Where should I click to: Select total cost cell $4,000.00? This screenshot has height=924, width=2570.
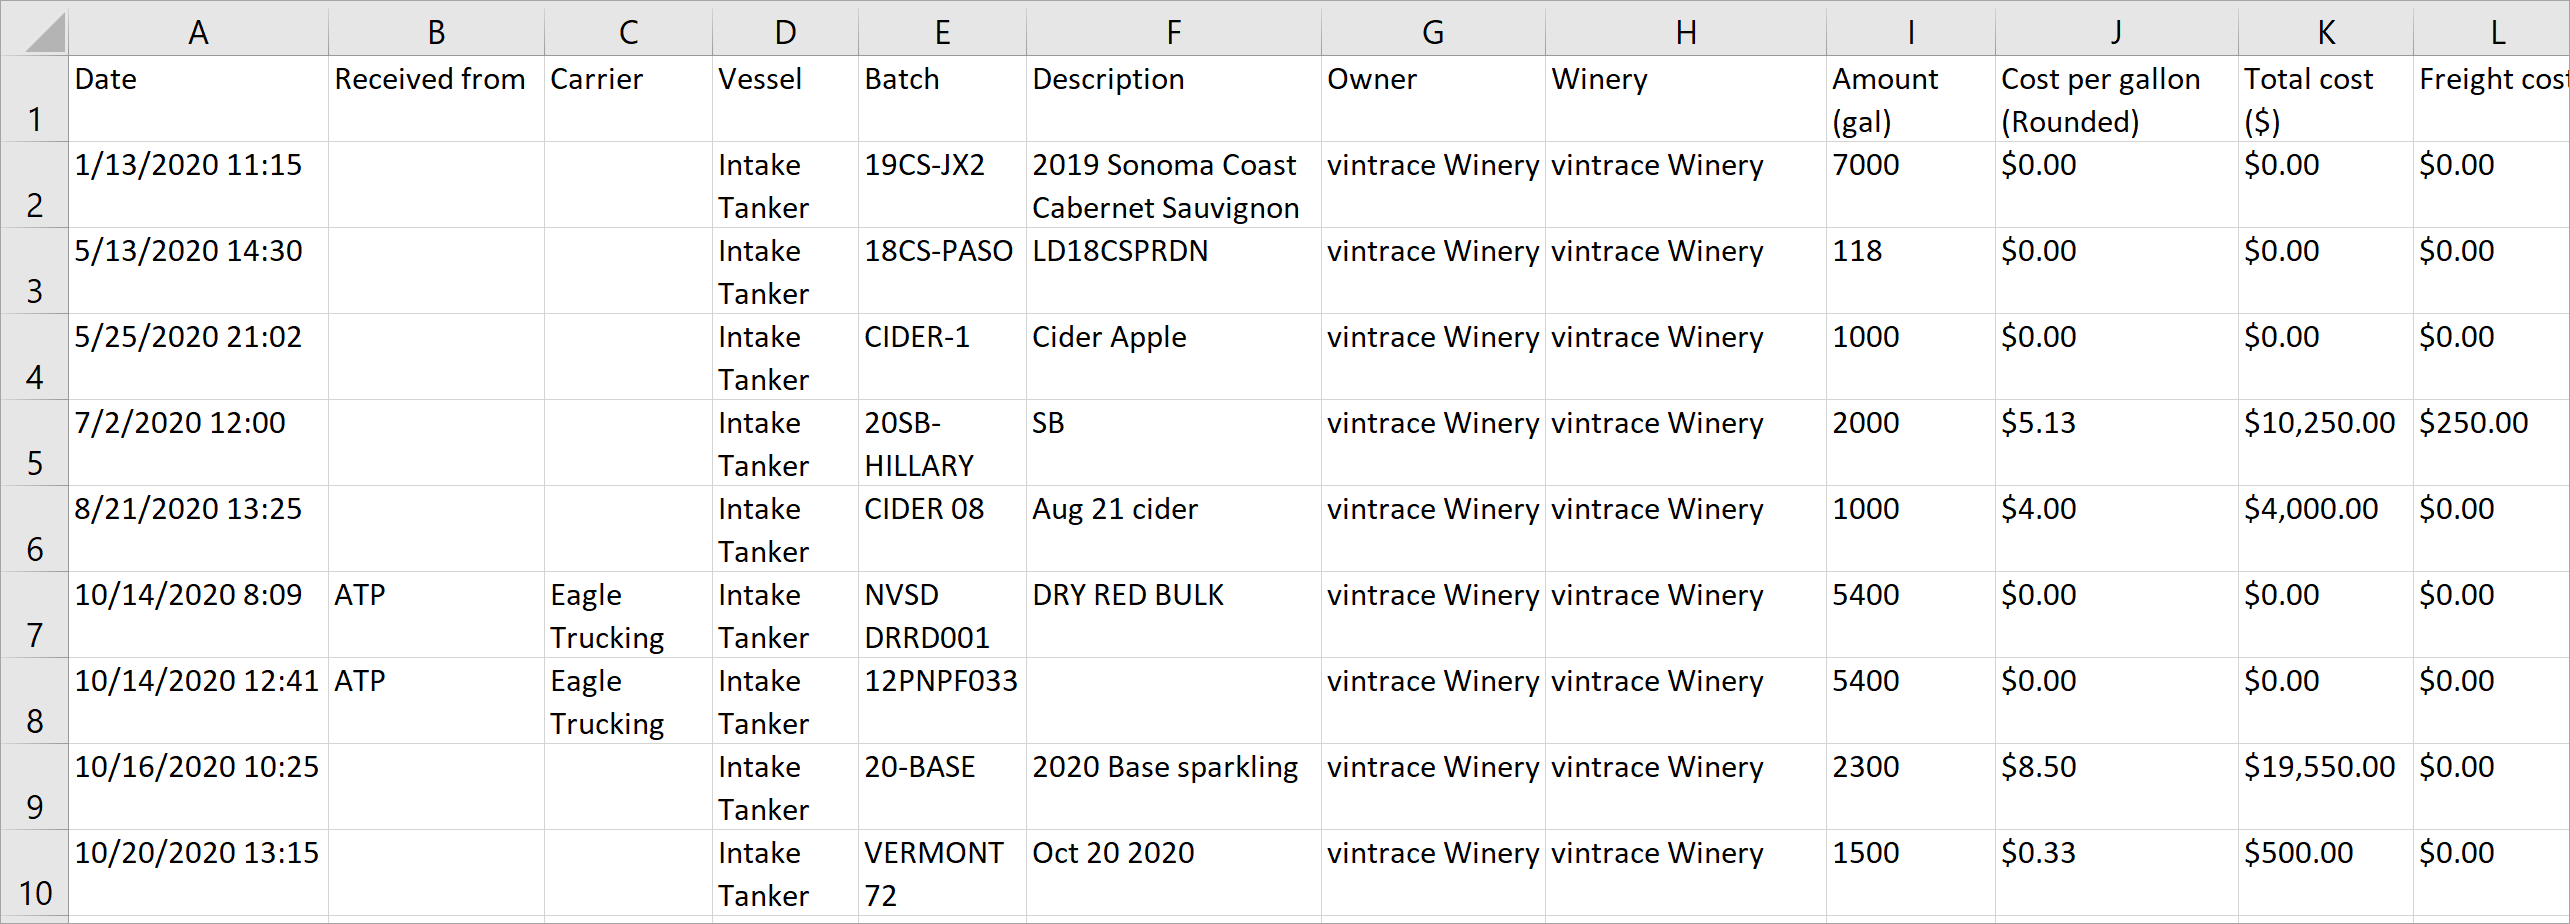pos(2325,529)
